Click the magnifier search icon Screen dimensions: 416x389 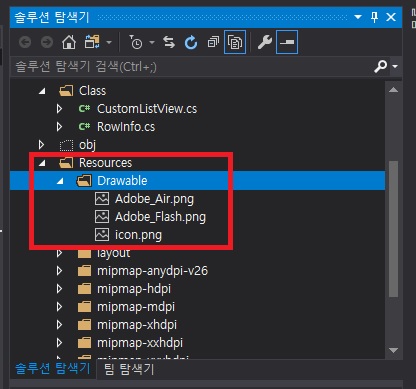tap(380, 66)
